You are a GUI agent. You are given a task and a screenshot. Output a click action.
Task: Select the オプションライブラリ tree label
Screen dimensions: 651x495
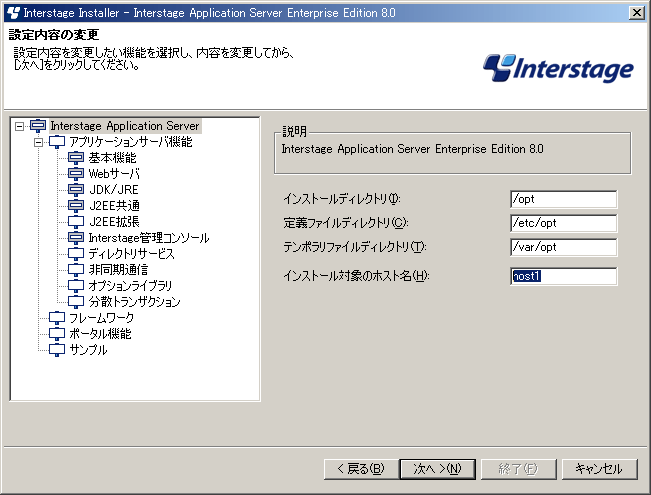(130, 286)
